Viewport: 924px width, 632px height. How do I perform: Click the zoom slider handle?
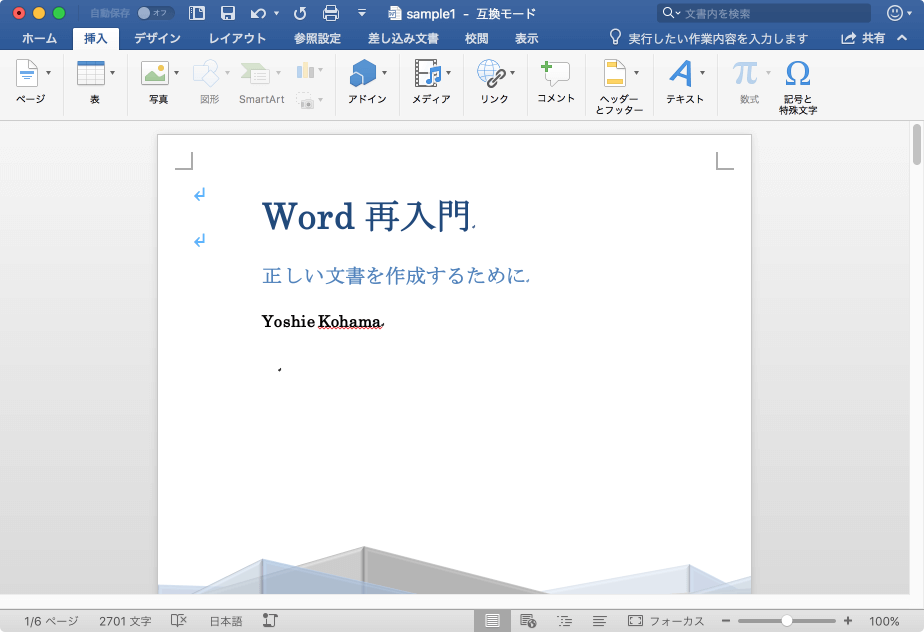(787, 621)
